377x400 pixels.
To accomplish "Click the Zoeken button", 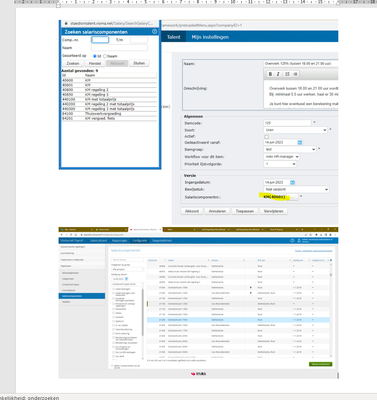I will [73, 63].
